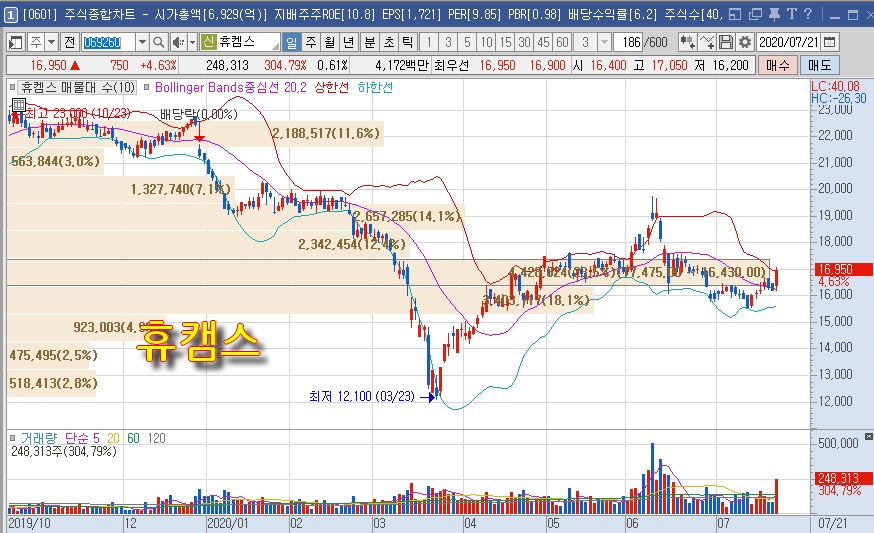
Task: Select second 초 chart period
Action: (389, 42)
